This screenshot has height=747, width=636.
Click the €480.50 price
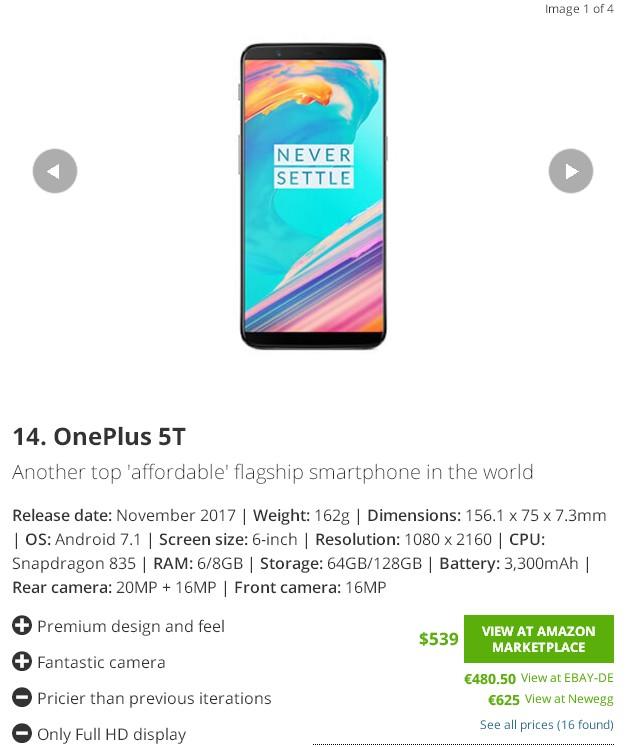click(490, 679)
